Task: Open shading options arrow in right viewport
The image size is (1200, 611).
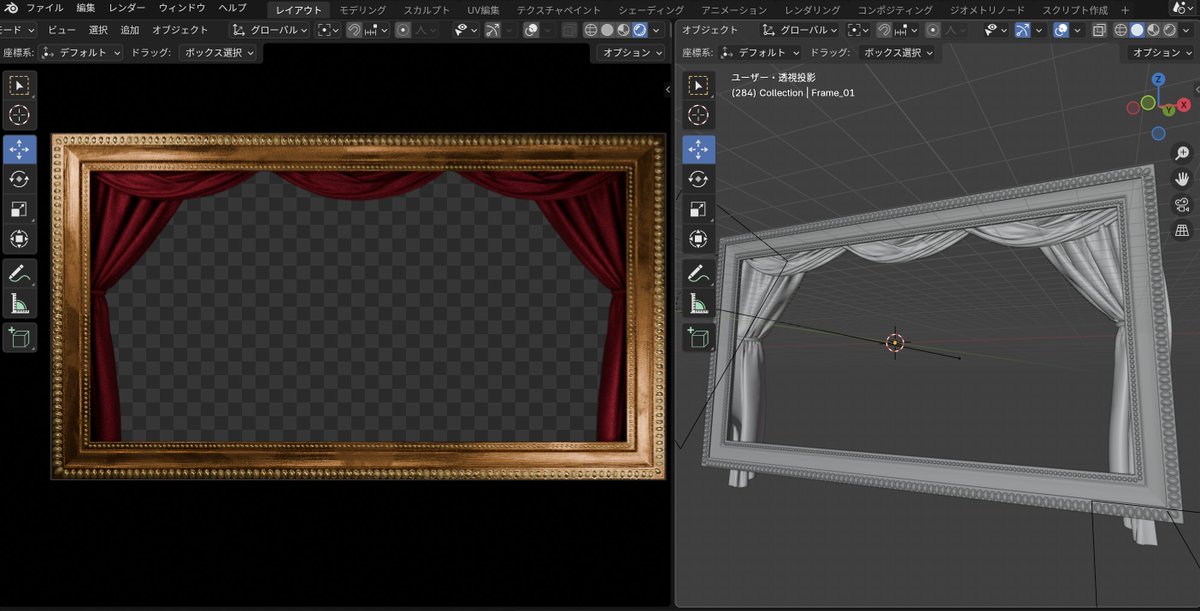Action: [x=1186, y=30]
